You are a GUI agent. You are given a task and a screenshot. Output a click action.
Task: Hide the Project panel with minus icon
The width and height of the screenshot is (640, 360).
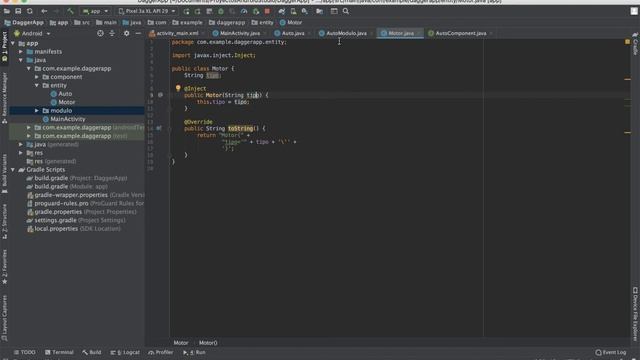[138, 33]
